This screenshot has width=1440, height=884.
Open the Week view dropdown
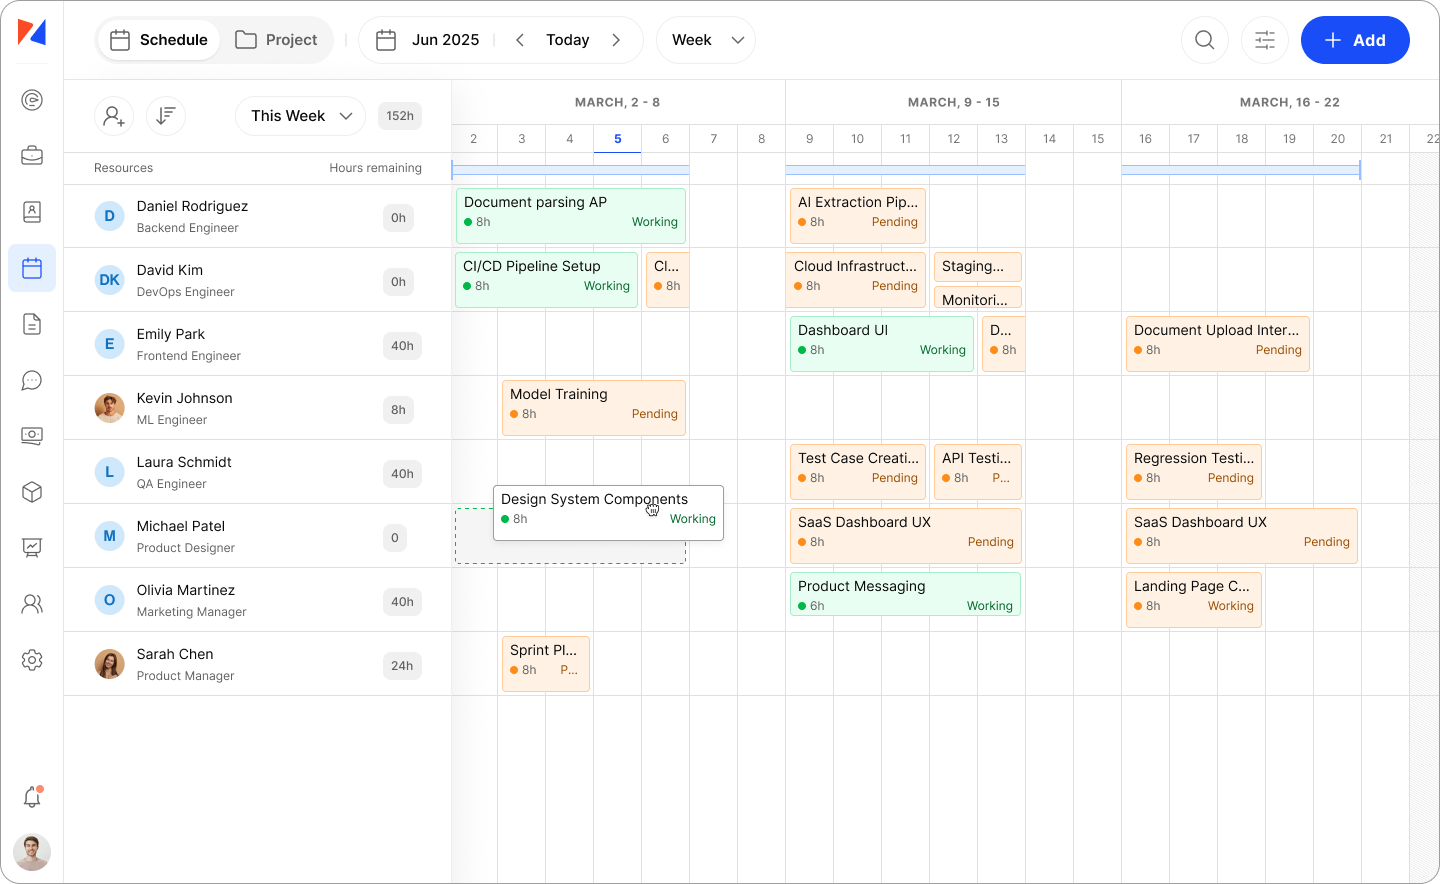(706, 40)
